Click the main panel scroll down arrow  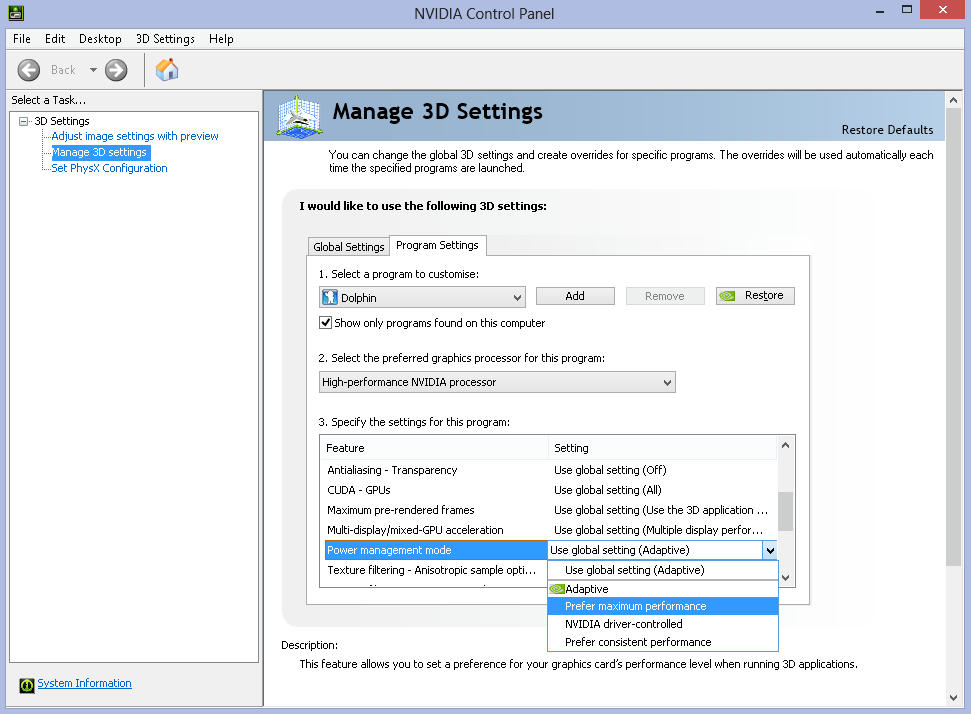point(954,698)
